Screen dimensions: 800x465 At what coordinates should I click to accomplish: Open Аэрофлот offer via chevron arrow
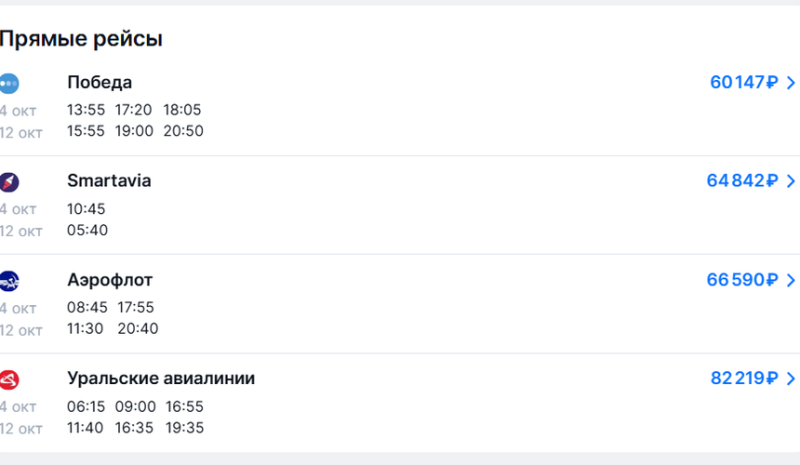click(x=791, y=280)
